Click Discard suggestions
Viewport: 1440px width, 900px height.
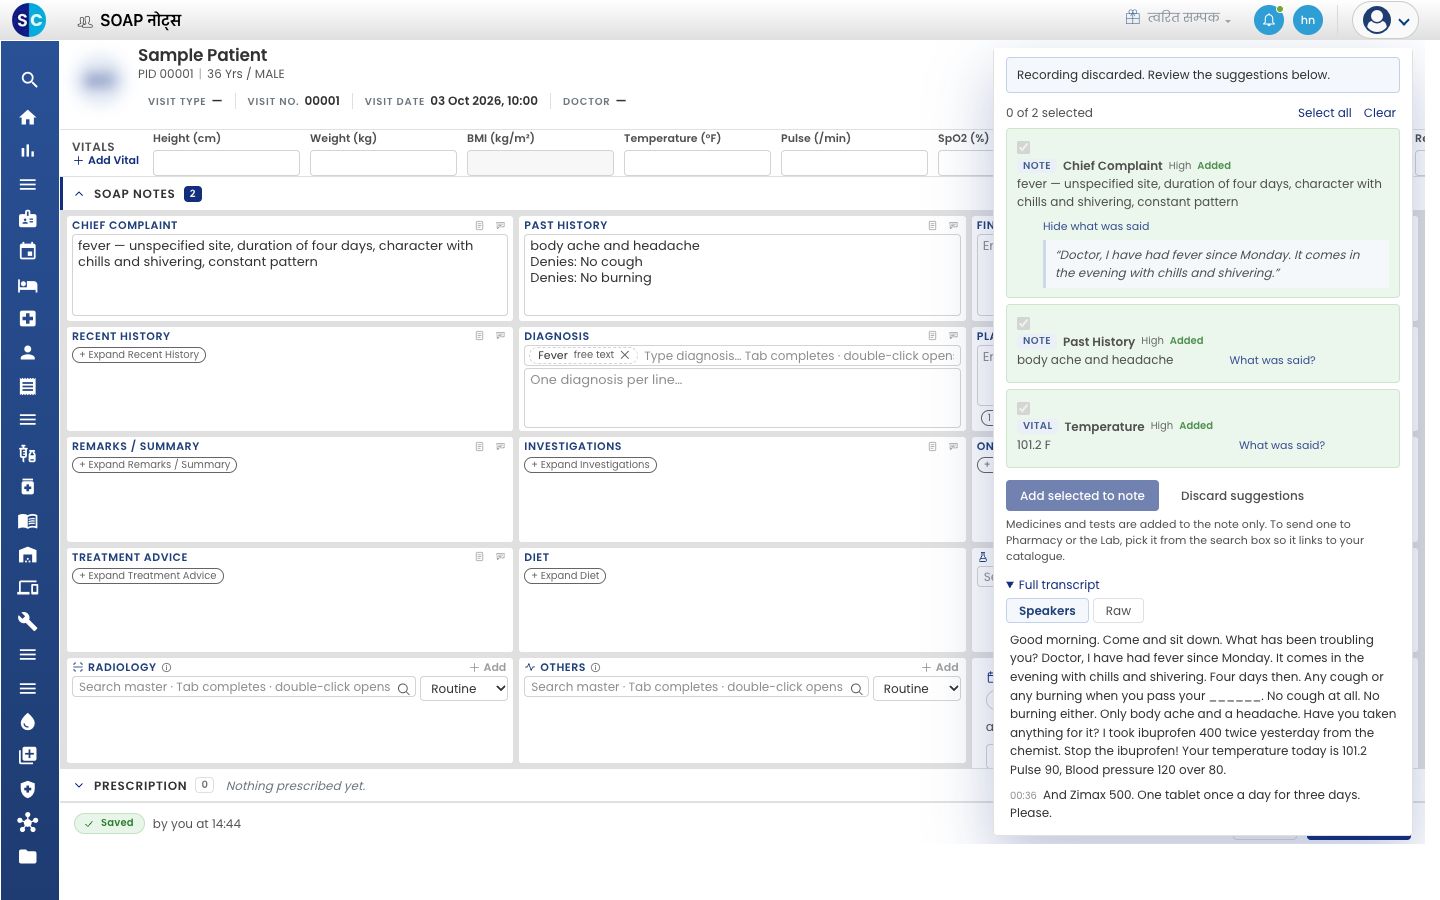[x=1242, y=496]
